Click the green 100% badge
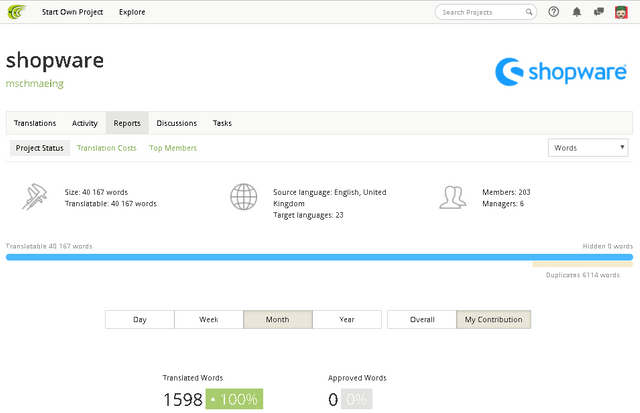Screen dimensions: 640x413 234,399
